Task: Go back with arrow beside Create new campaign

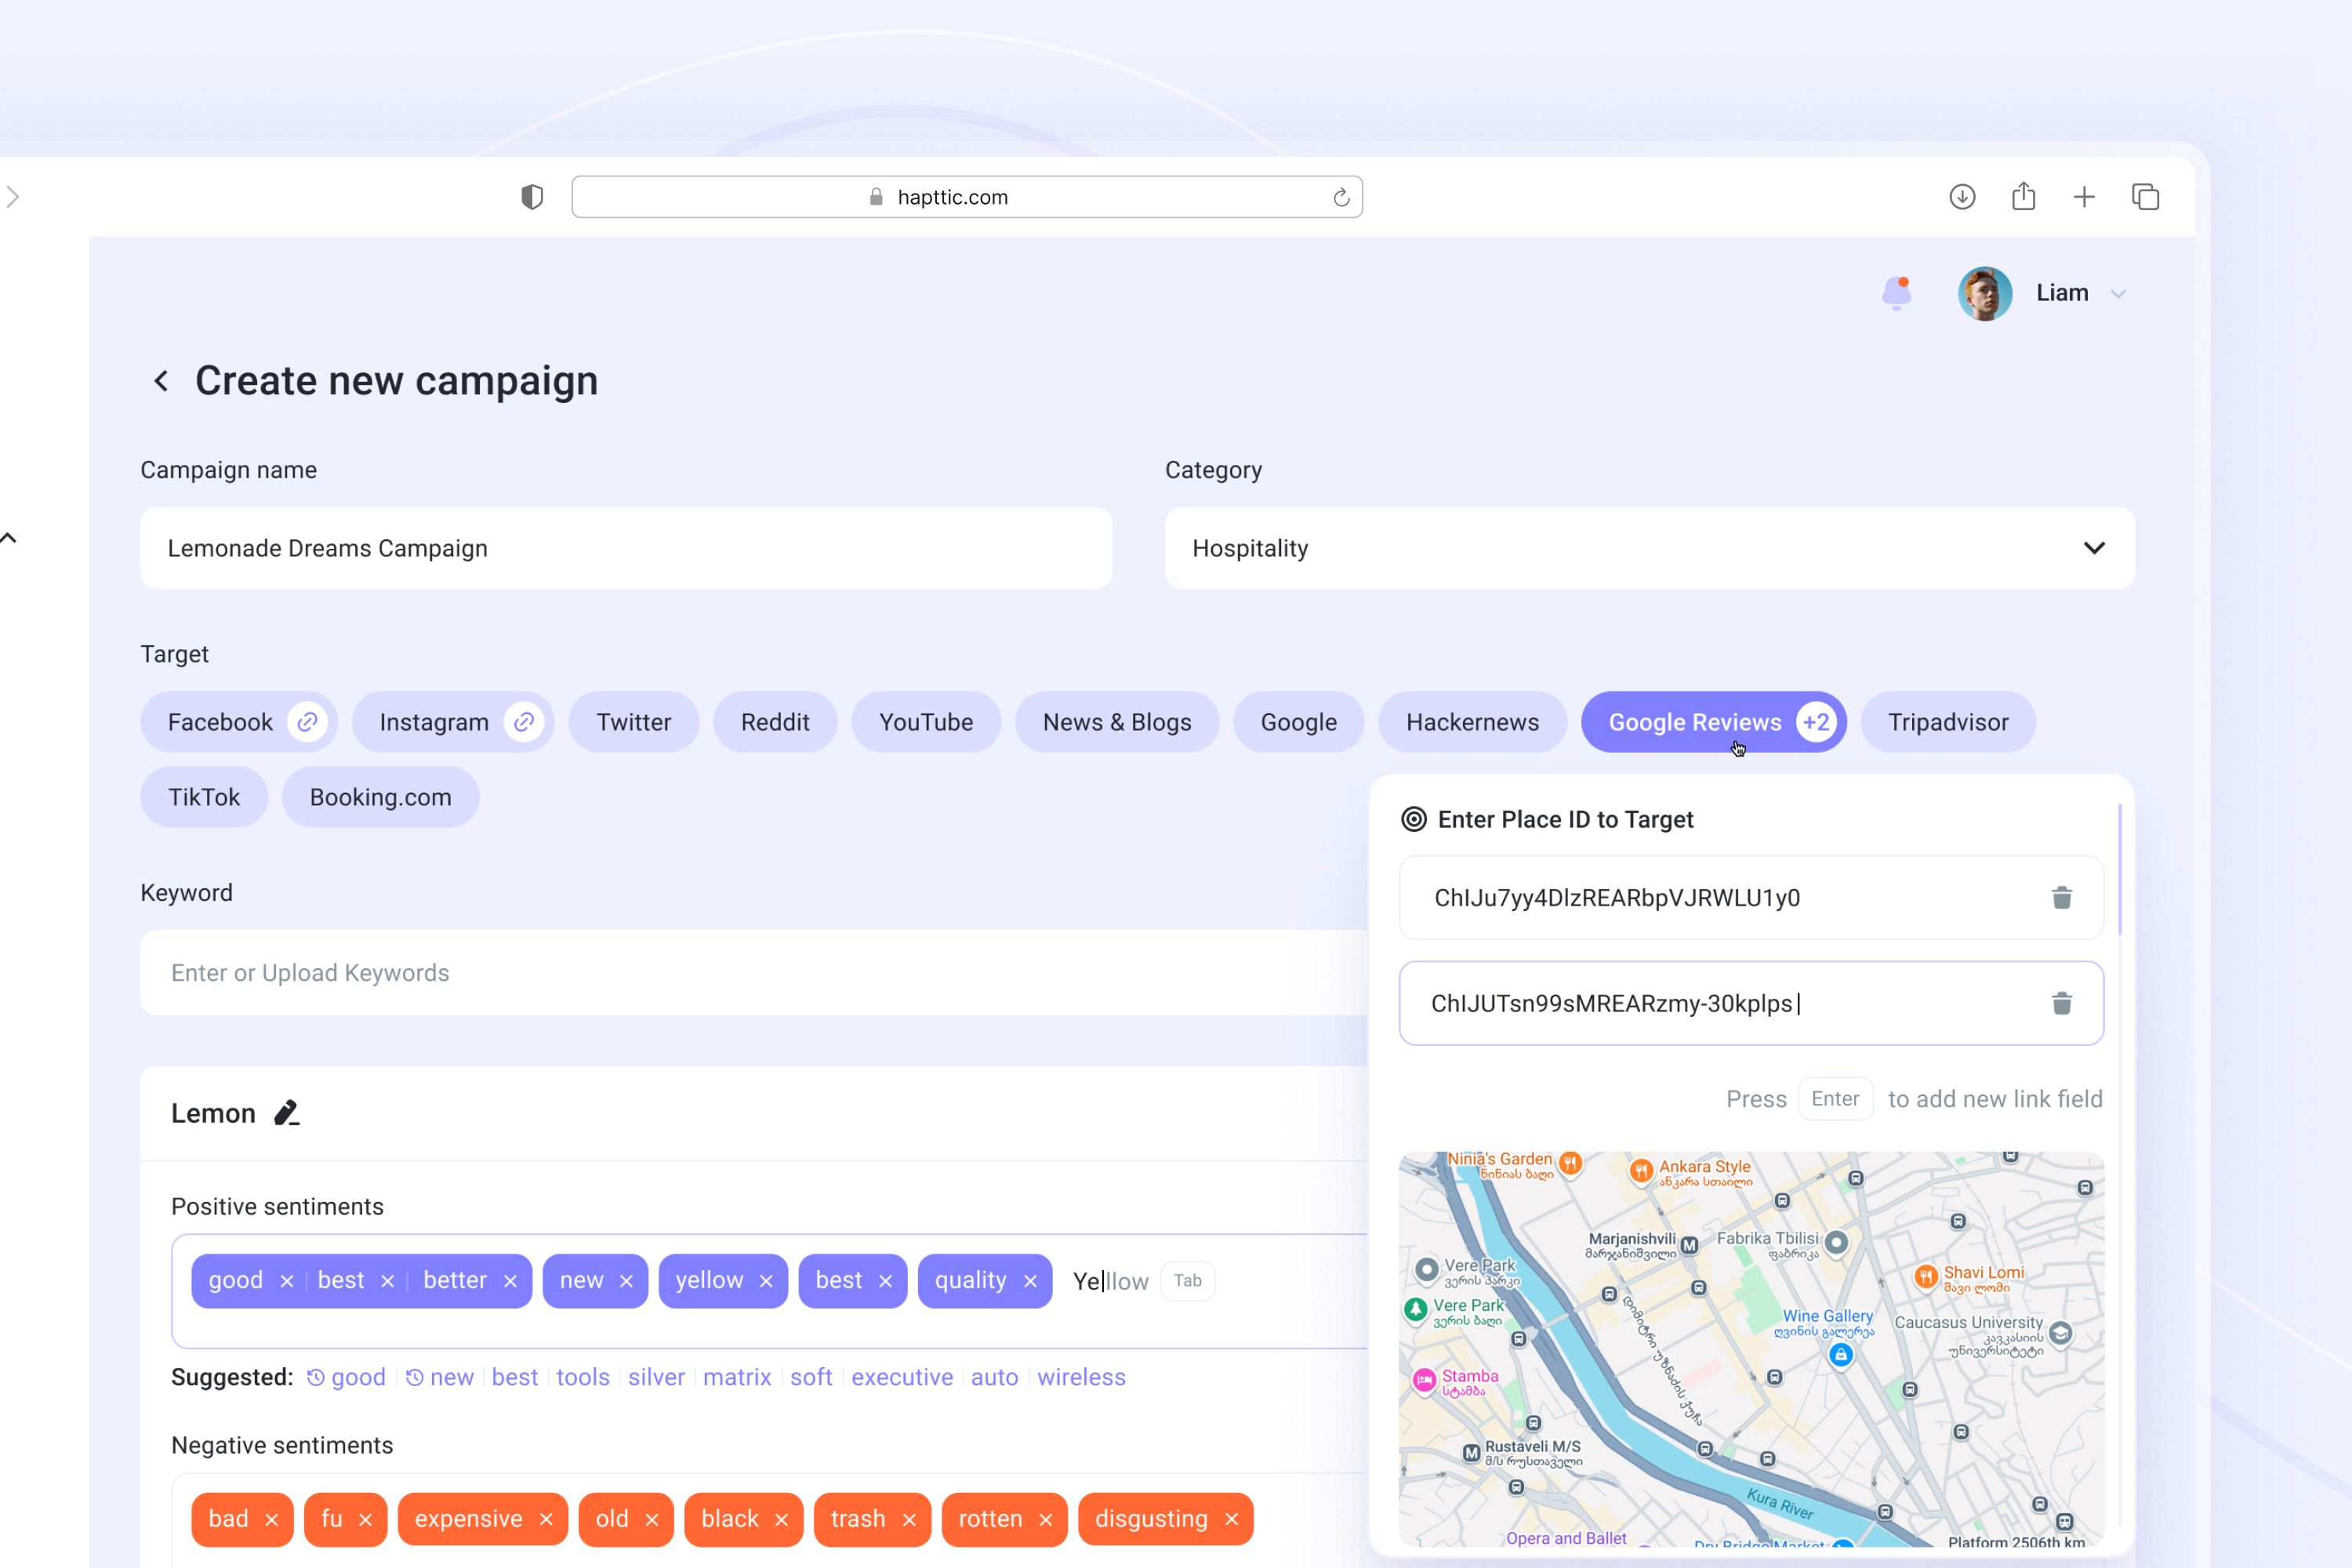Action: 160,381
